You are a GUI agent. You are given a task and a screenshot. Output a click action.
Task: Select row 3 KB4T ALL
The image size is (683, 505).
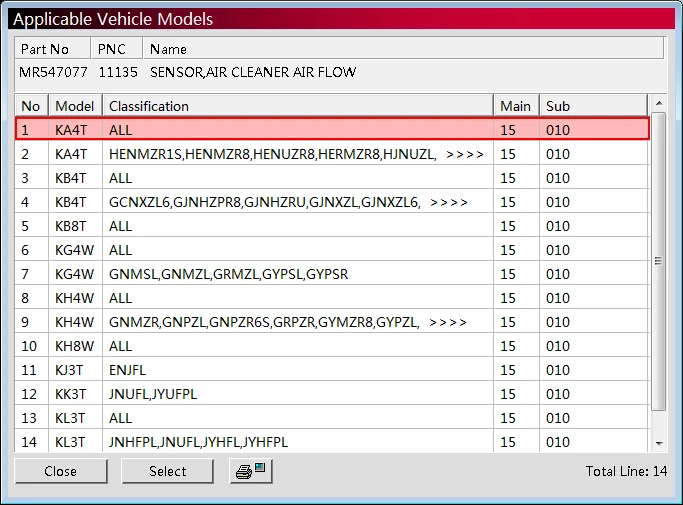coord(332,178)
